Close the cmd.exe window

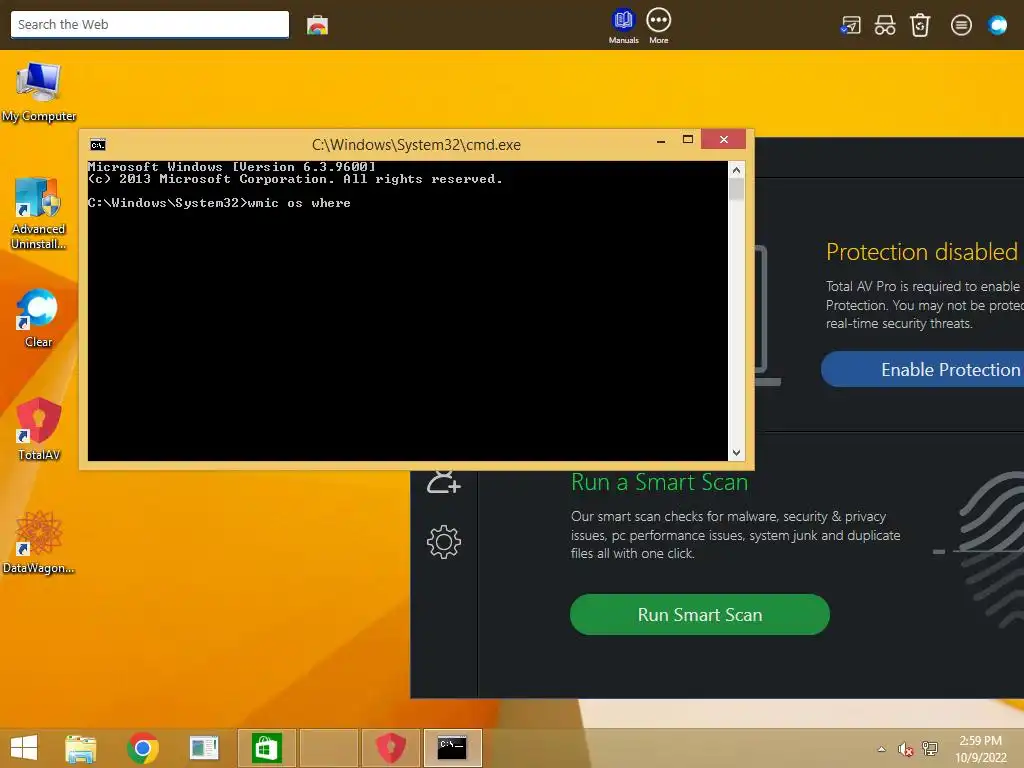[x=724, y=139]
